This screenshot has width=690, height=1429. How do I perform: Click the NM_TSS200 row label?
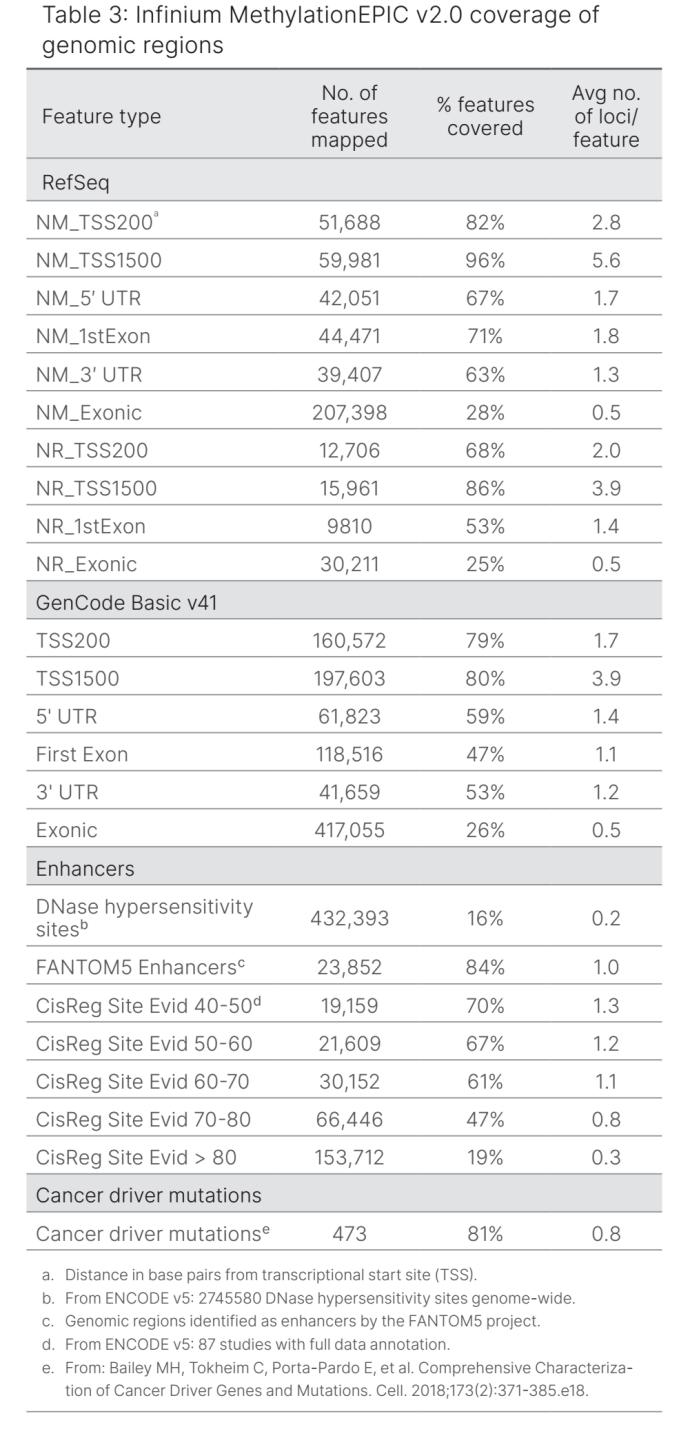[92, 222]
